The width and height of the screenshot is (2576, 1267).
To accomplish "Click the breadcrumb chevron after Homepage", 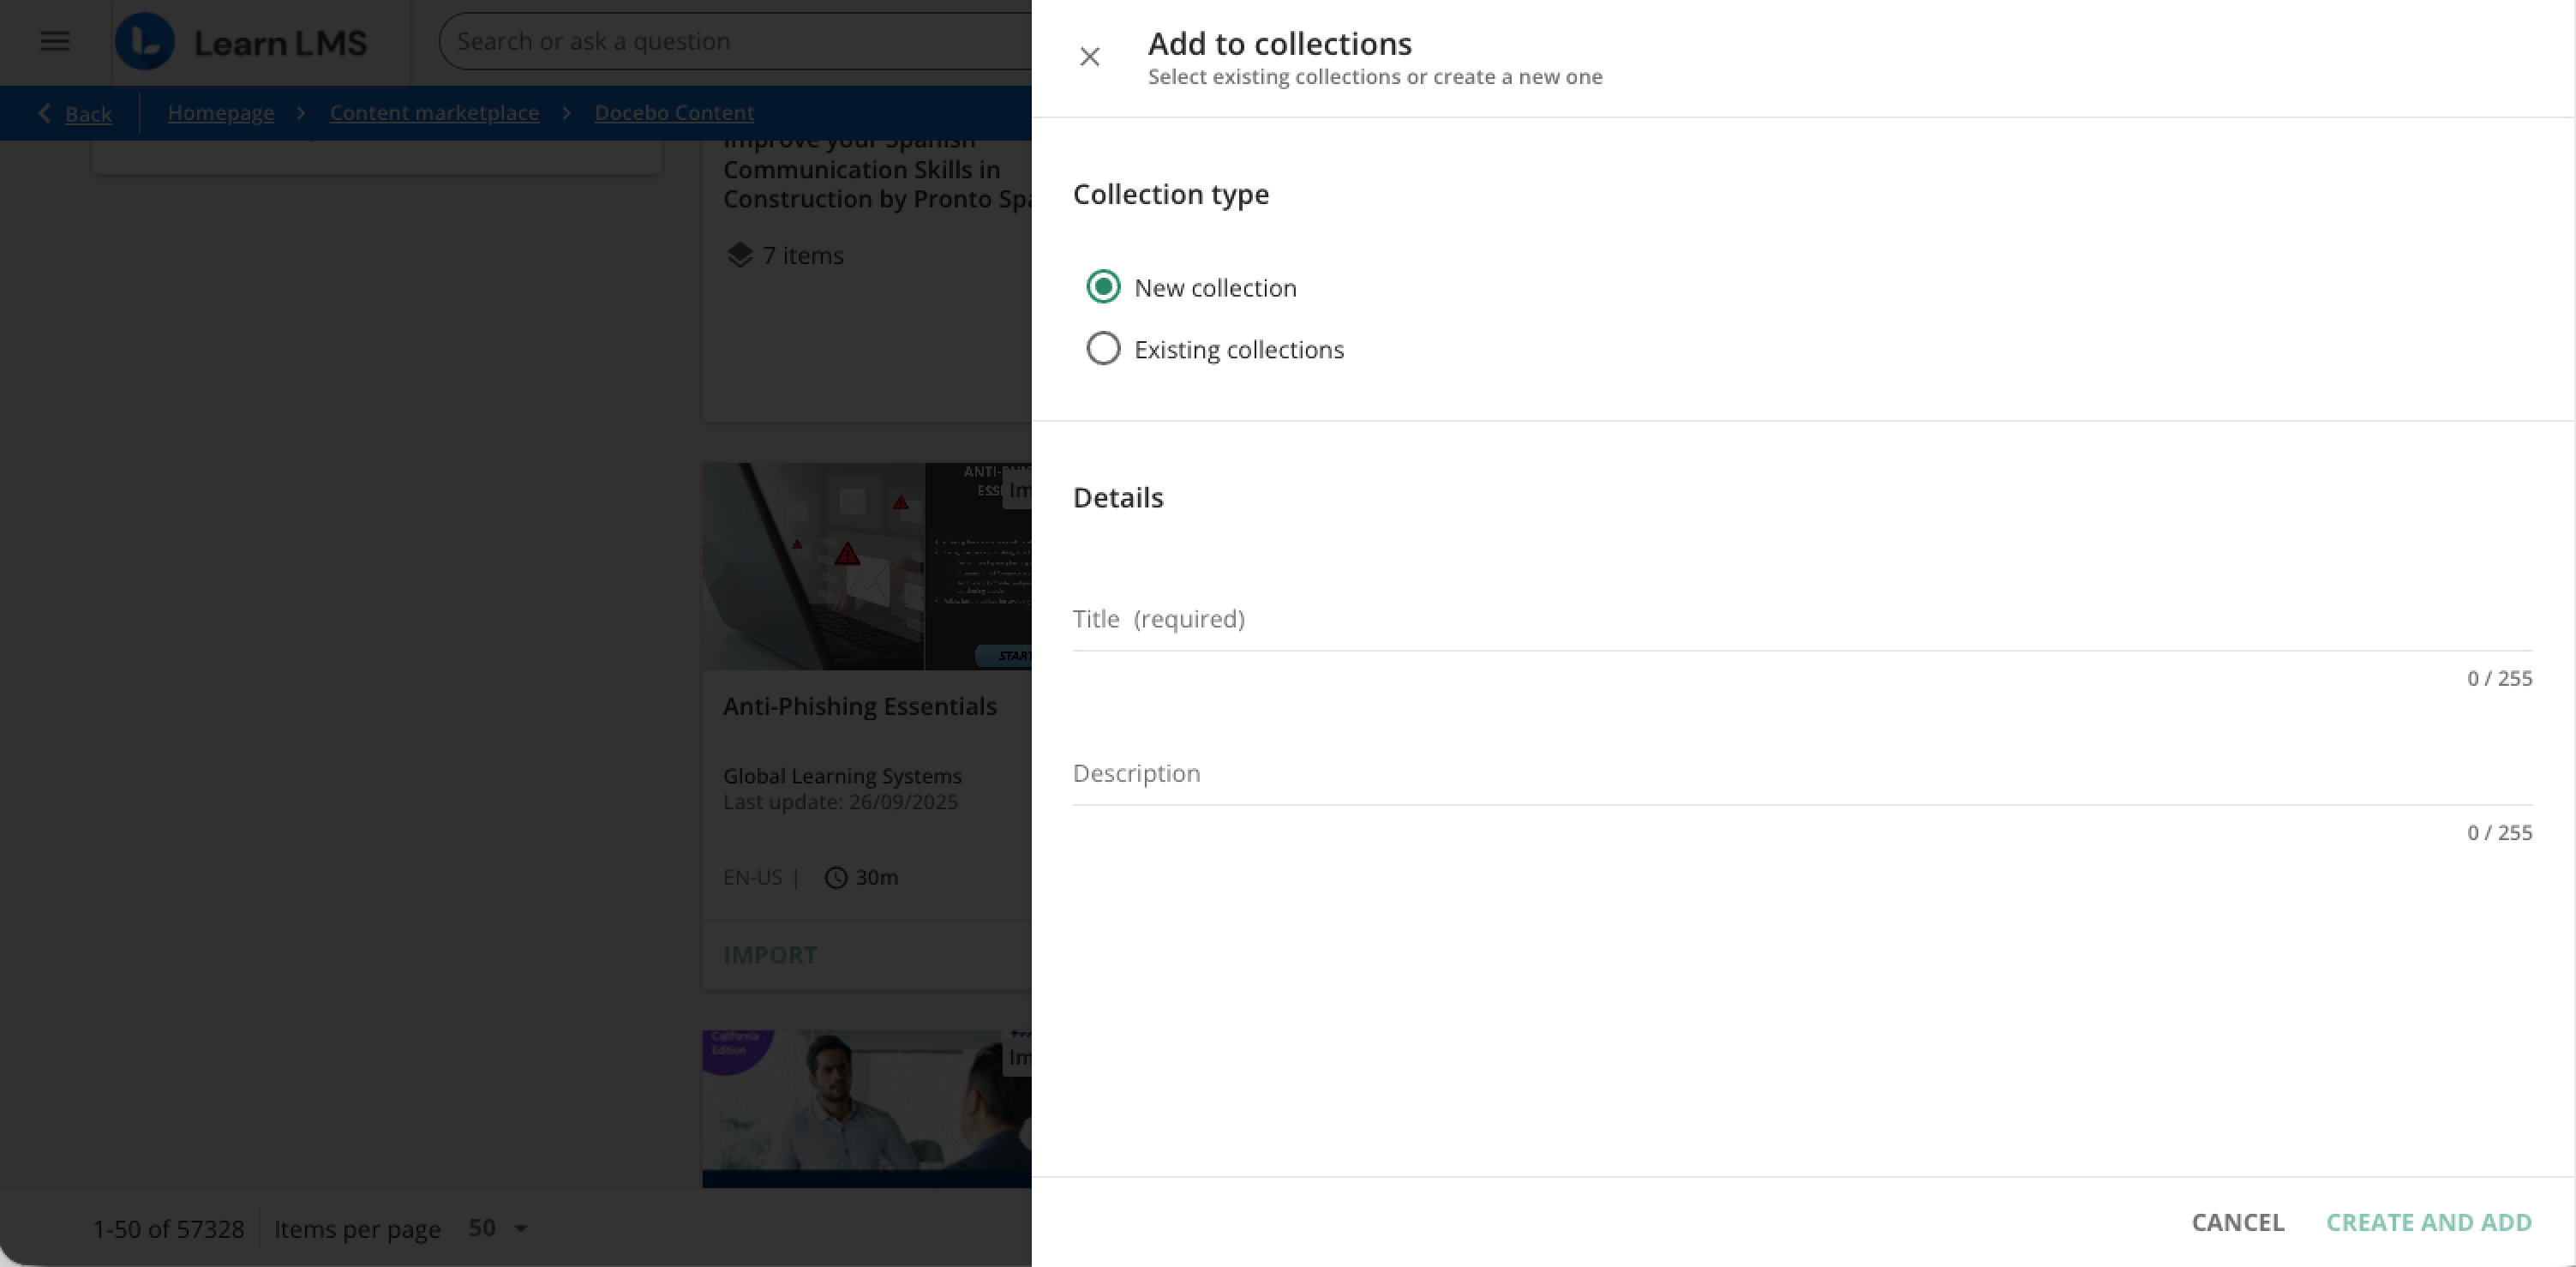I will coord(301,113).
